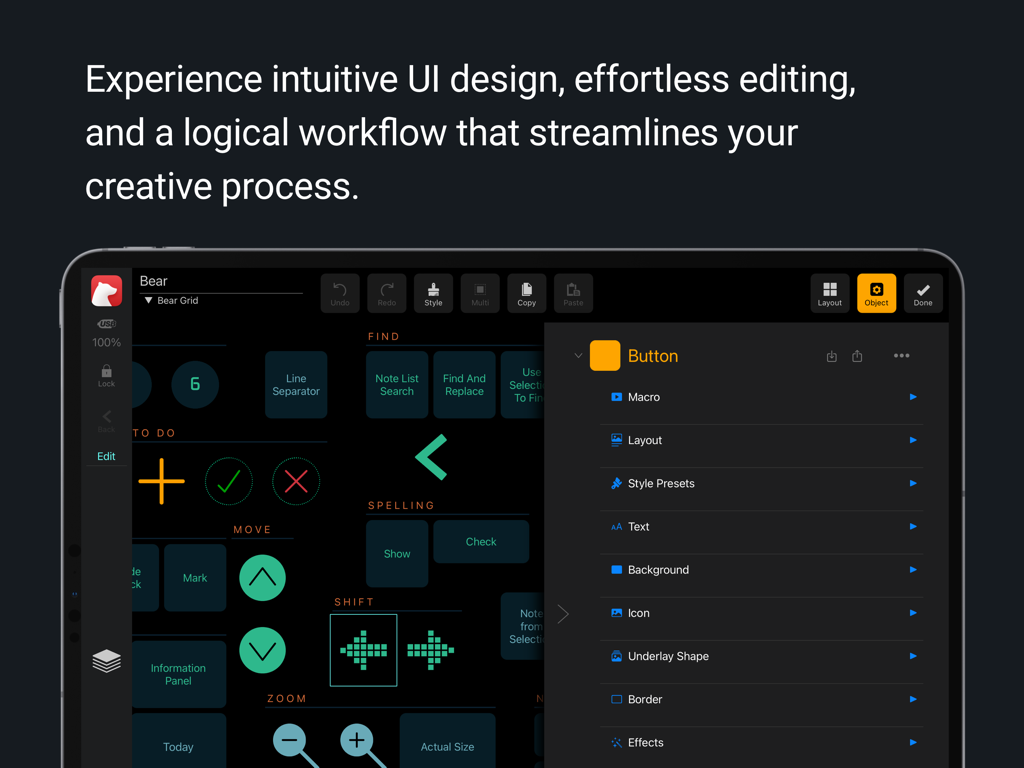
Task: Click the Actual Size button
Action: tap(447, 746)
